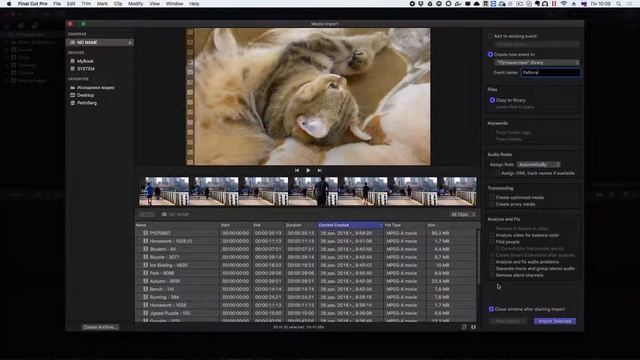Image resolution: width=640 pixels, height=360 pixels.
Task: Open the Modify menu
Action: pyautogui.click(x=136, y=4)
